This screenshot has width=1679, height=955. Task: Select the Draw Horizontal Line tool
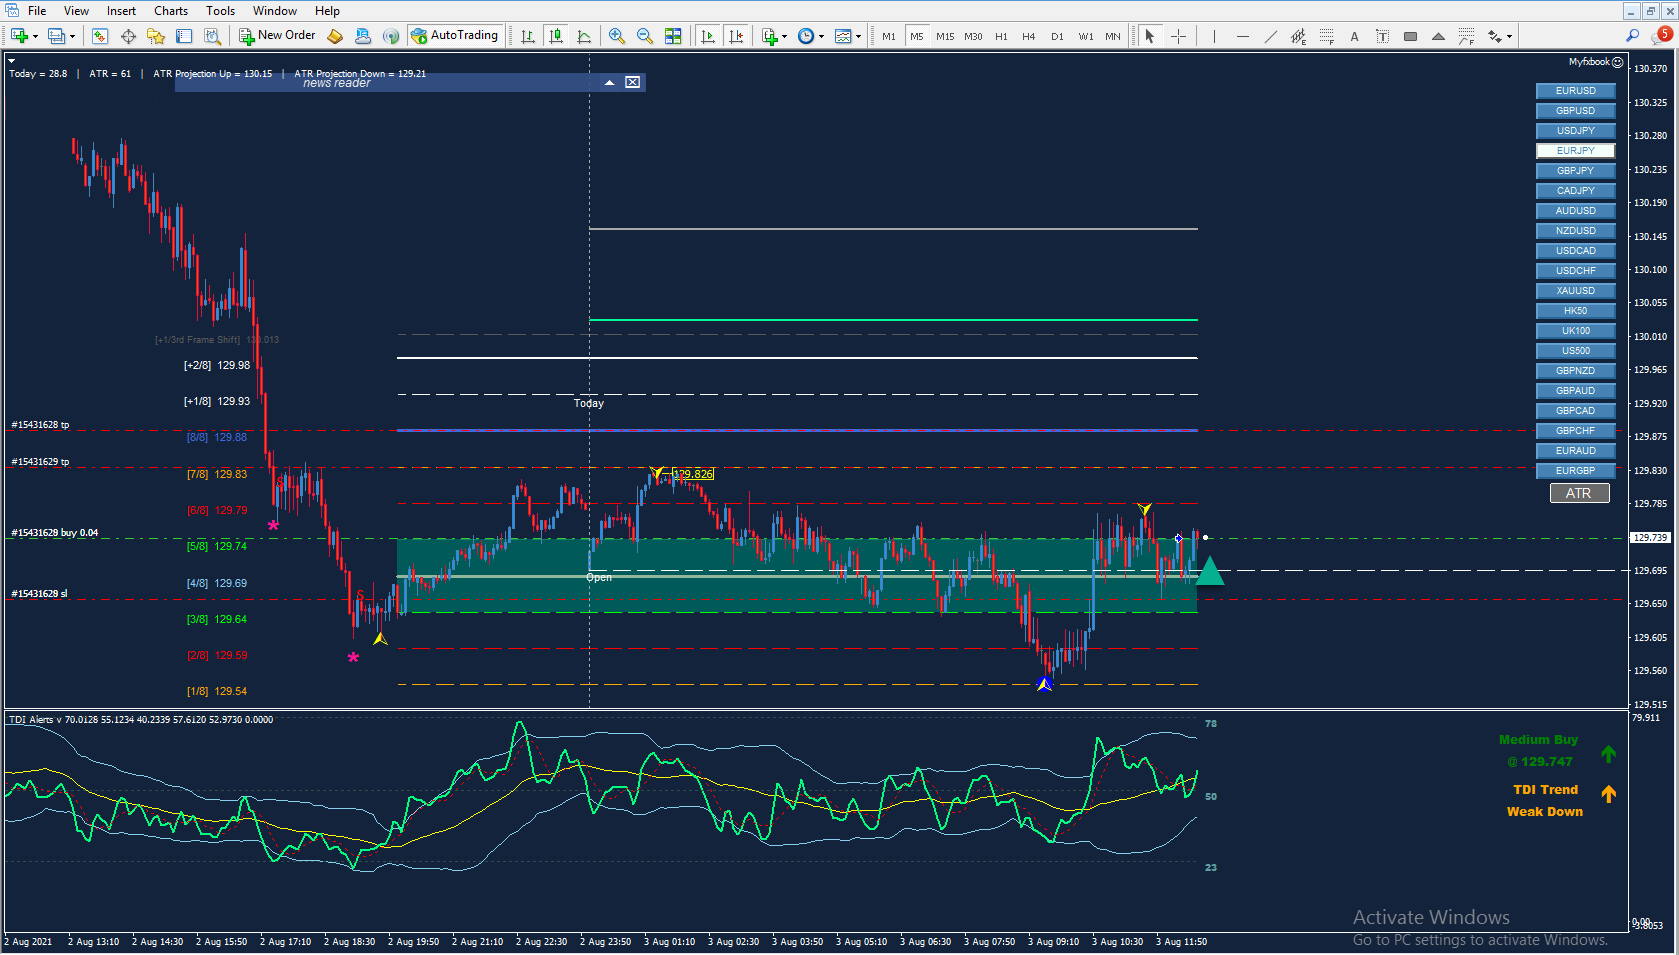(1242, 36)
